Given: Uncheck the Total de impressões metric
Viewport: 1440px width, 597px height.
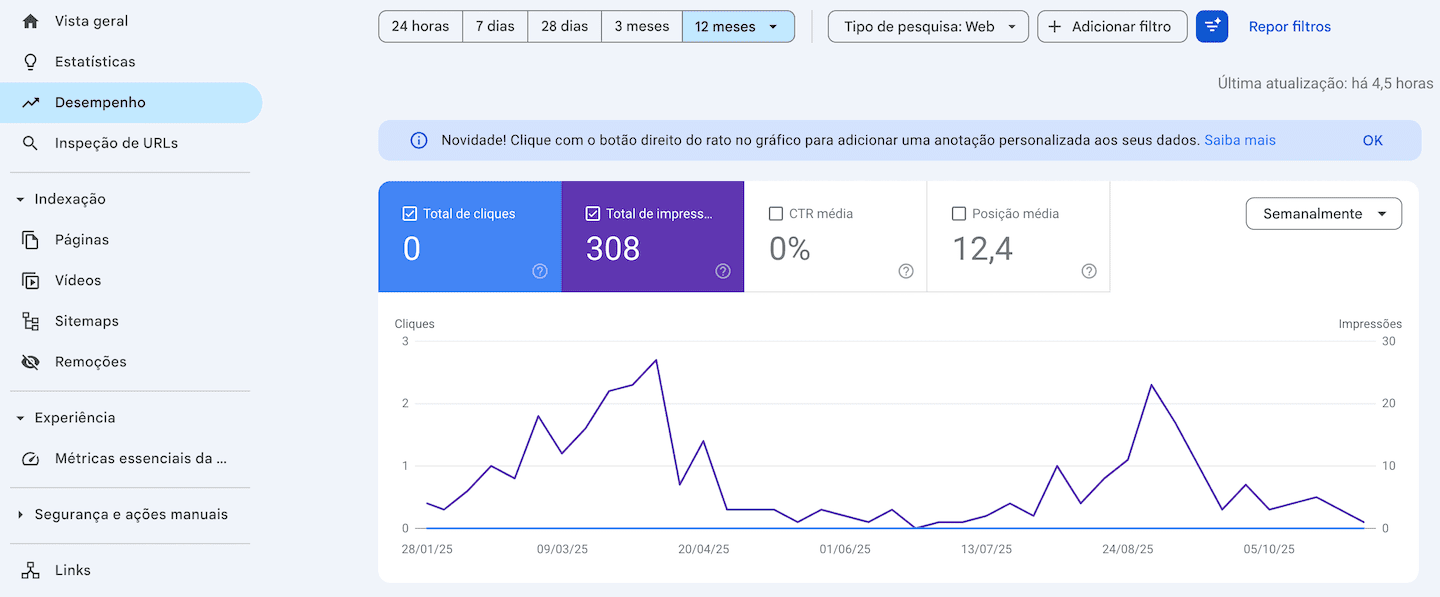Looking at the screenshot, I should coord(593,213).
